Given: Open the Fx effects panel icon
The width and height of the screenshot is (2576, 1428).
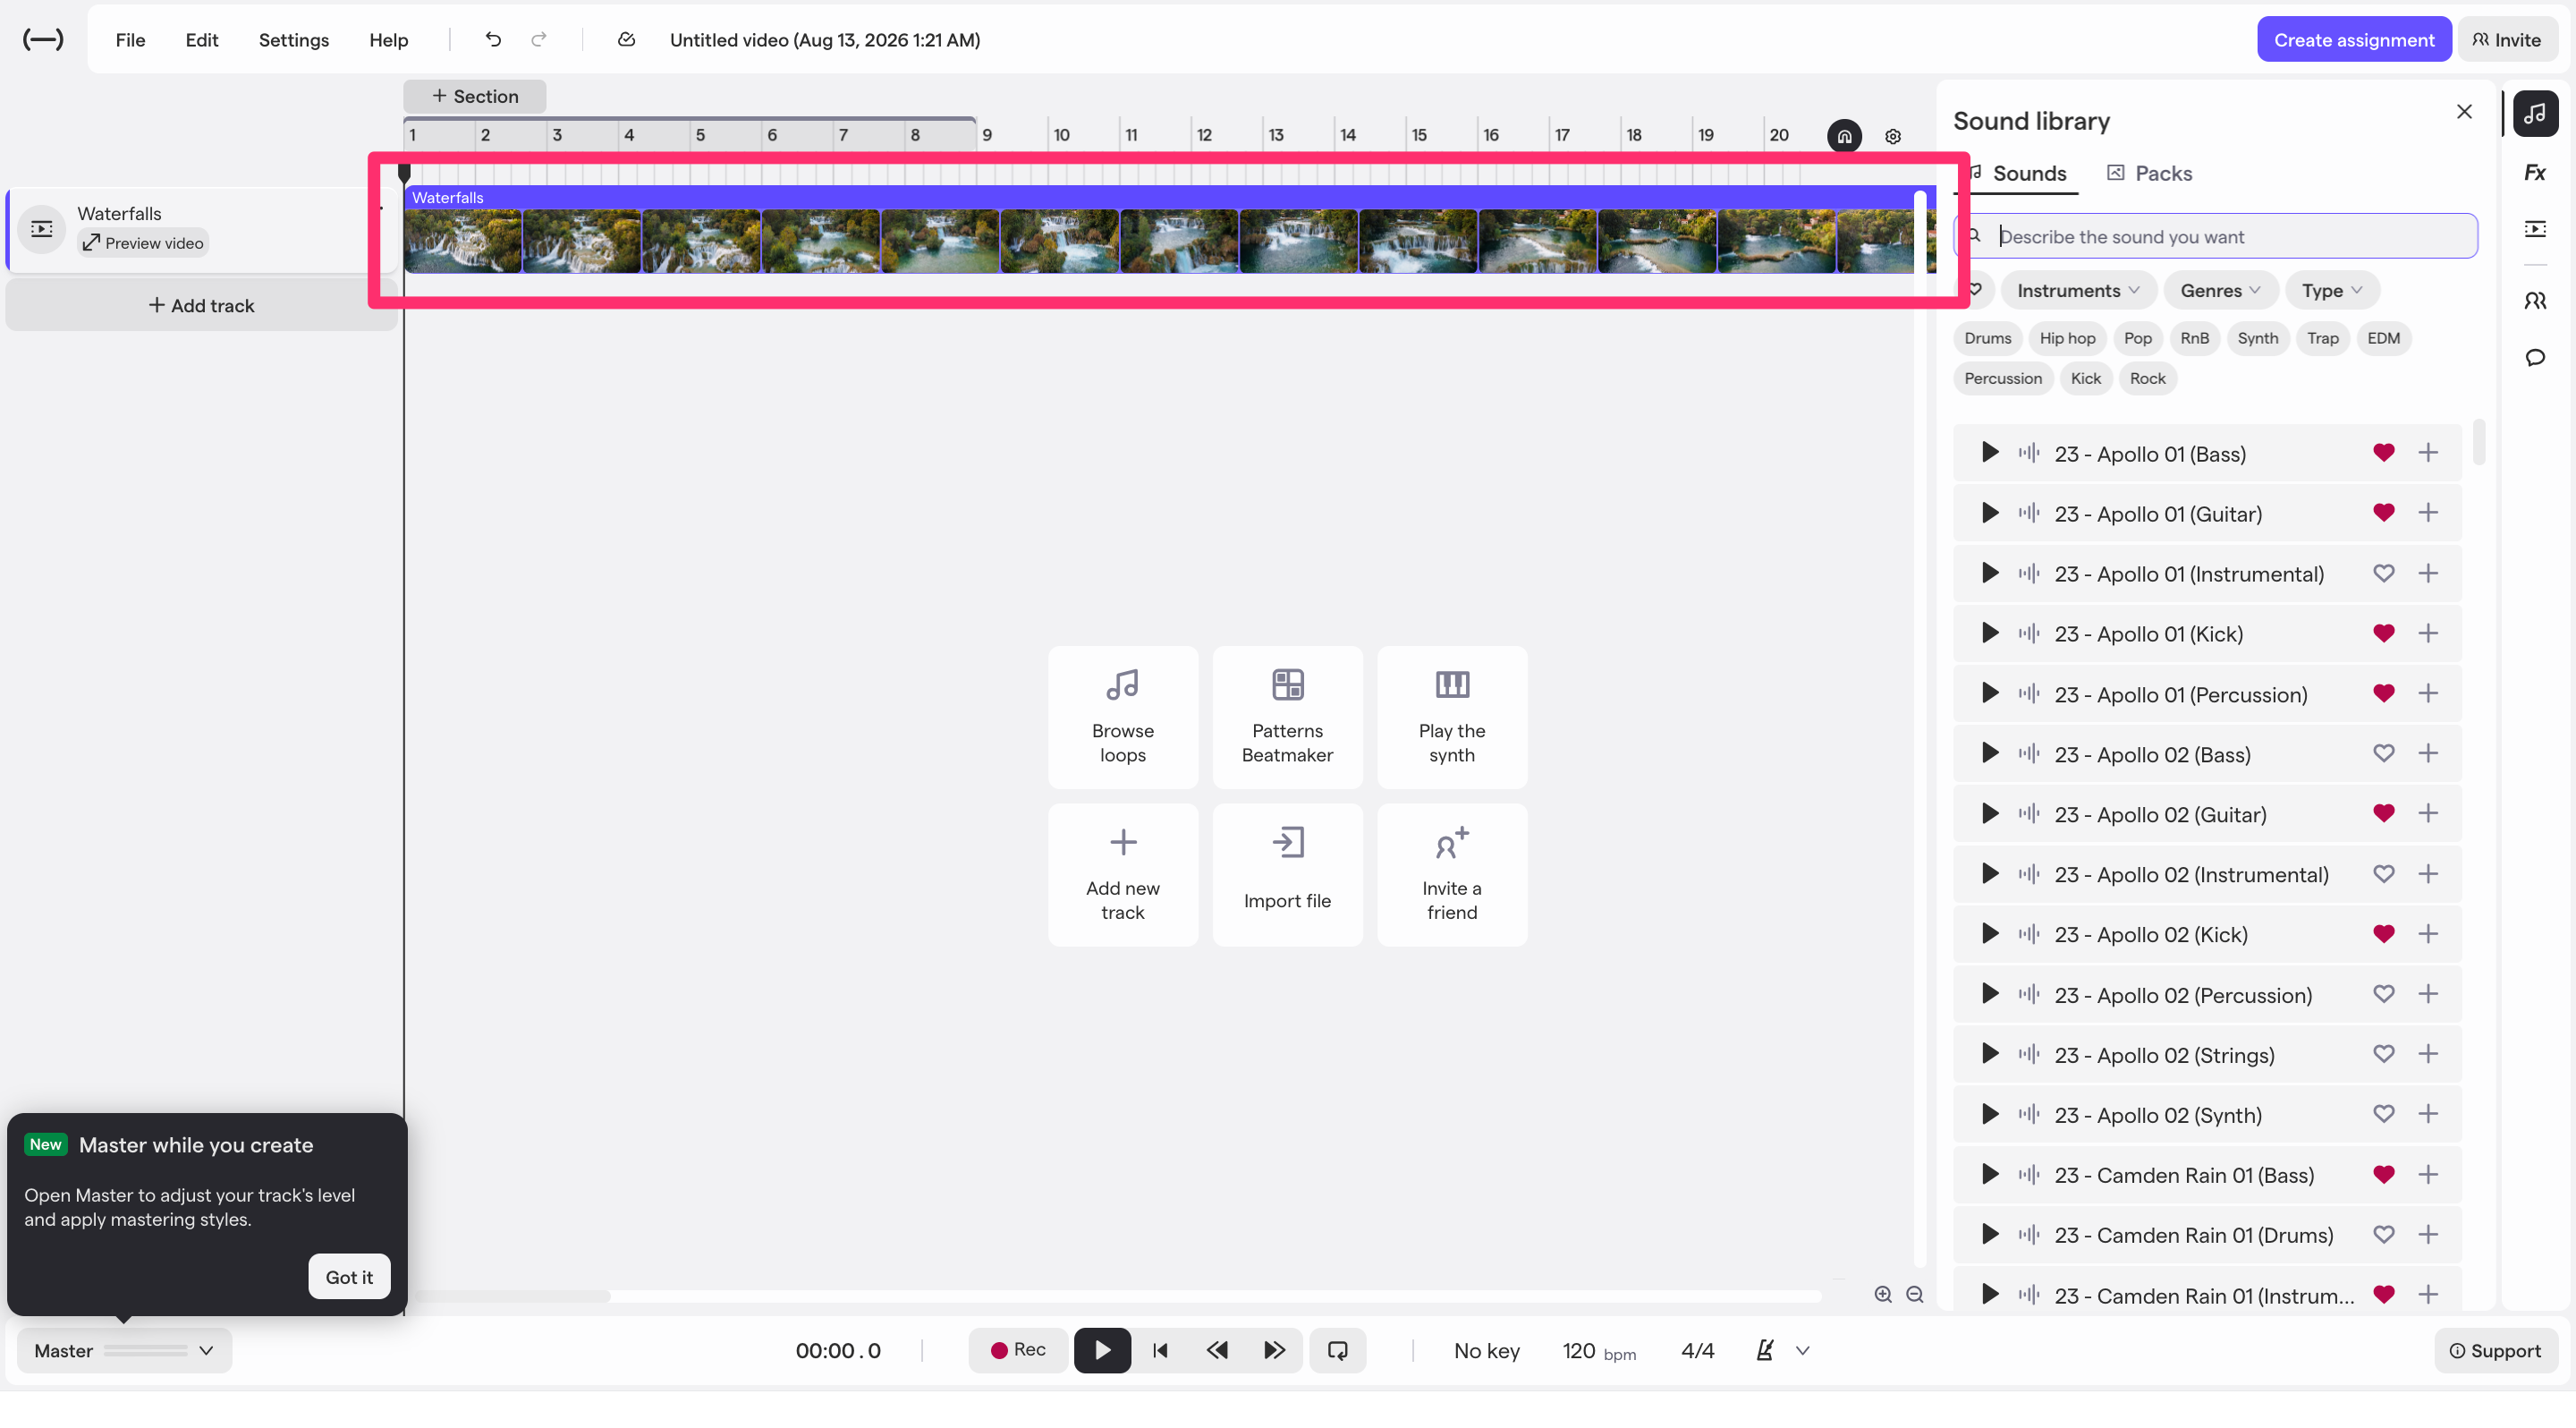Looking at the screenshot, I should pyautogui.click(x=2535, y=172).
